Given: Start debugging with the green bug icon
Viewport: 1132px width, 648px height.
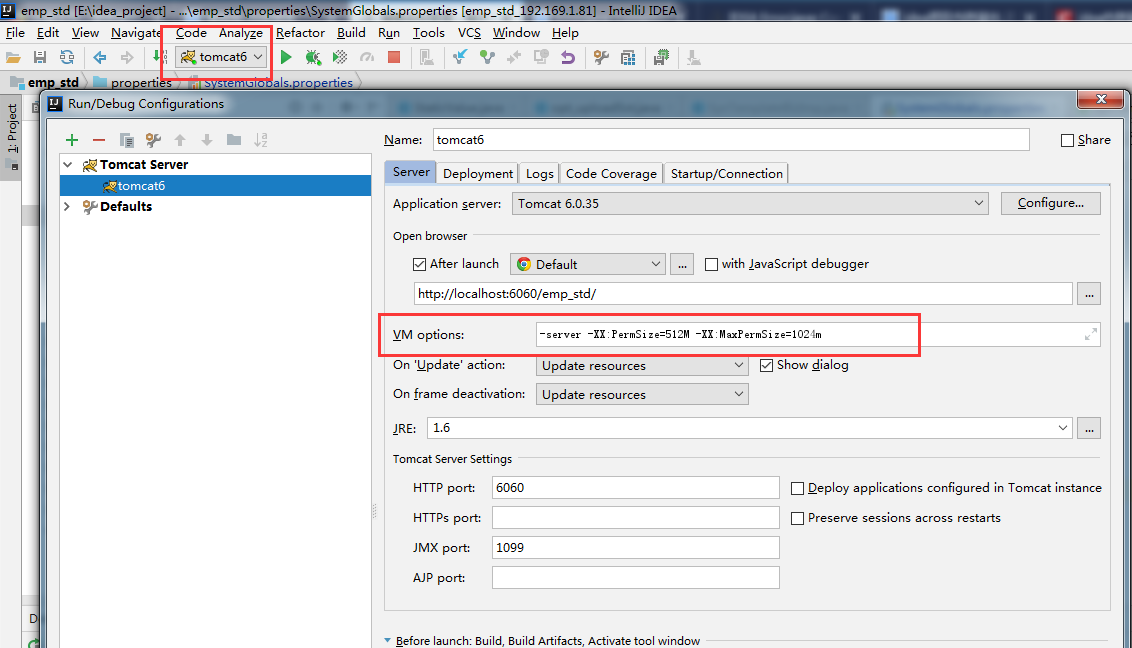Looking at the screenshot, I should click(313, 58).
